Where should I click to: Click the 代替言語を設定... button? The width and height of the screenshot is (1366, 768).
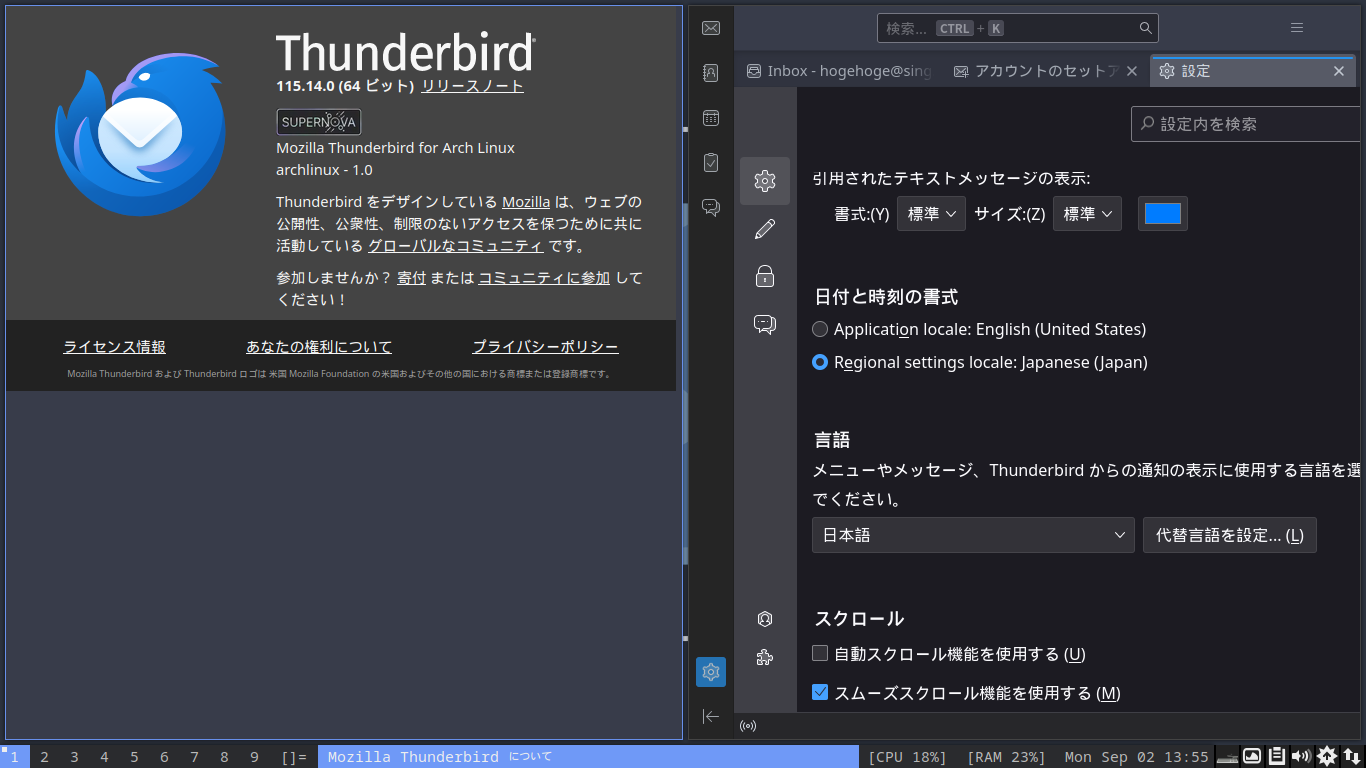[x=1230, y=535]
